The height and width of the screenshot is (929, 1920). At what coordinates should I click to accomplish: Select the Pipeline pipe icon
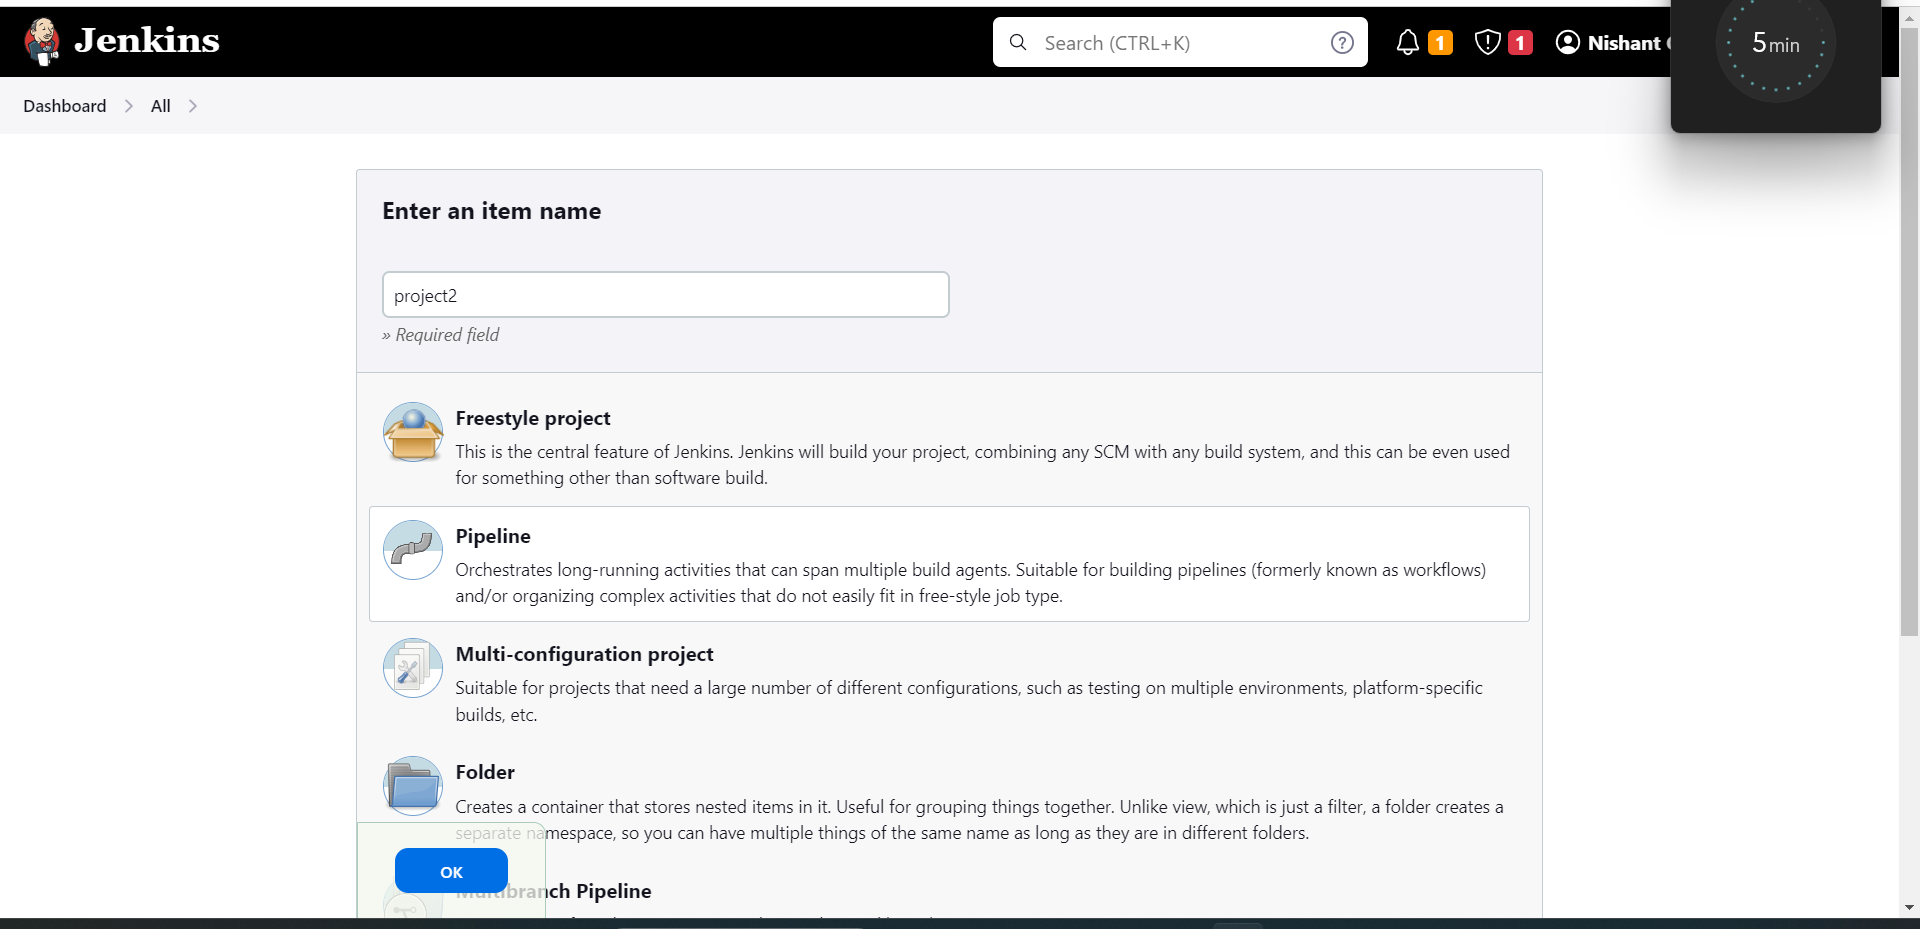412,550
